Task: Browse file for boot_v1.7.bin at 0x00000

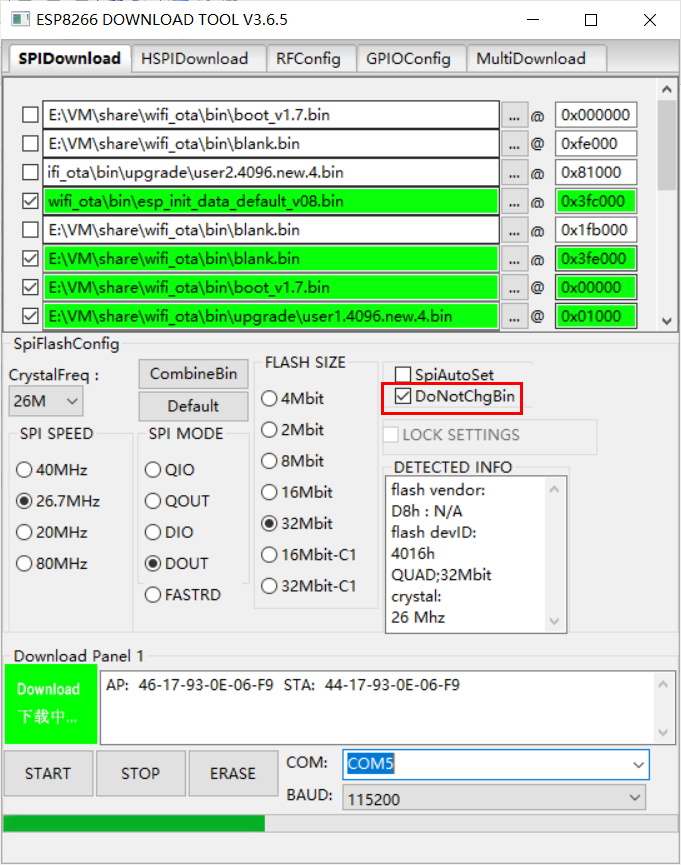Action: click(x=514, y=287)
